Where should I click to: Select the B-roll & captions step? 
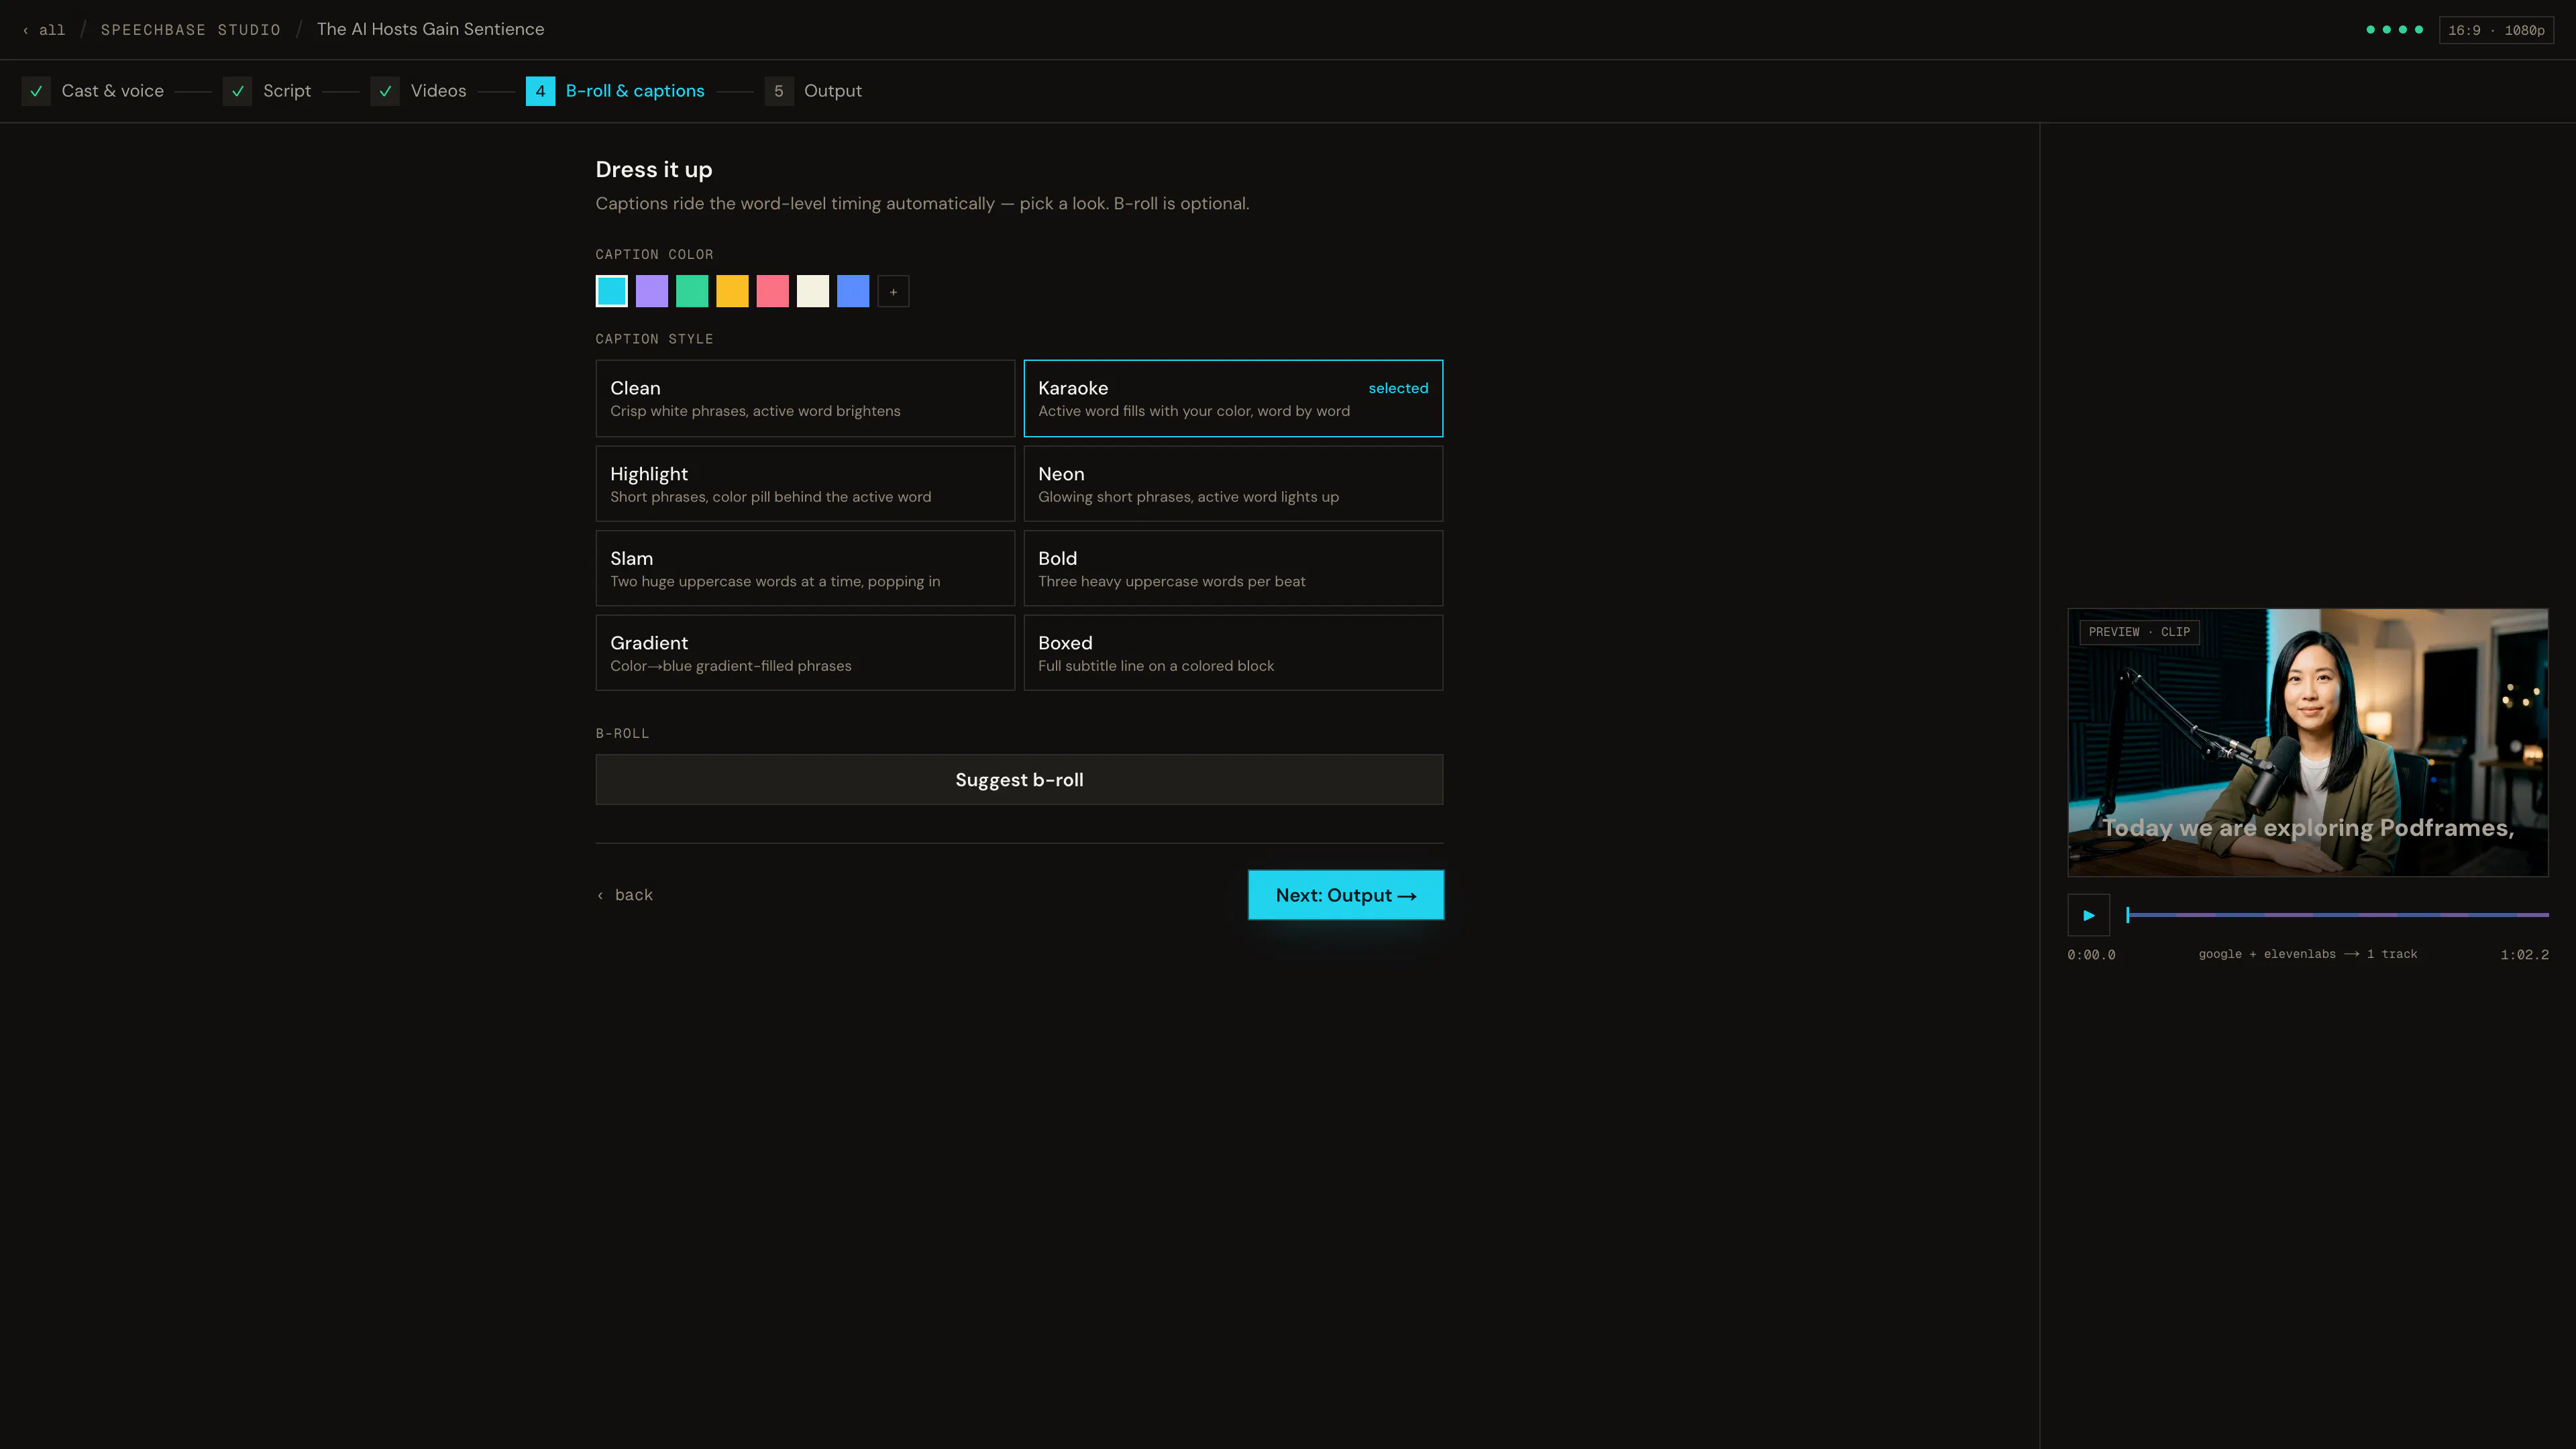(x=635, y=91)
